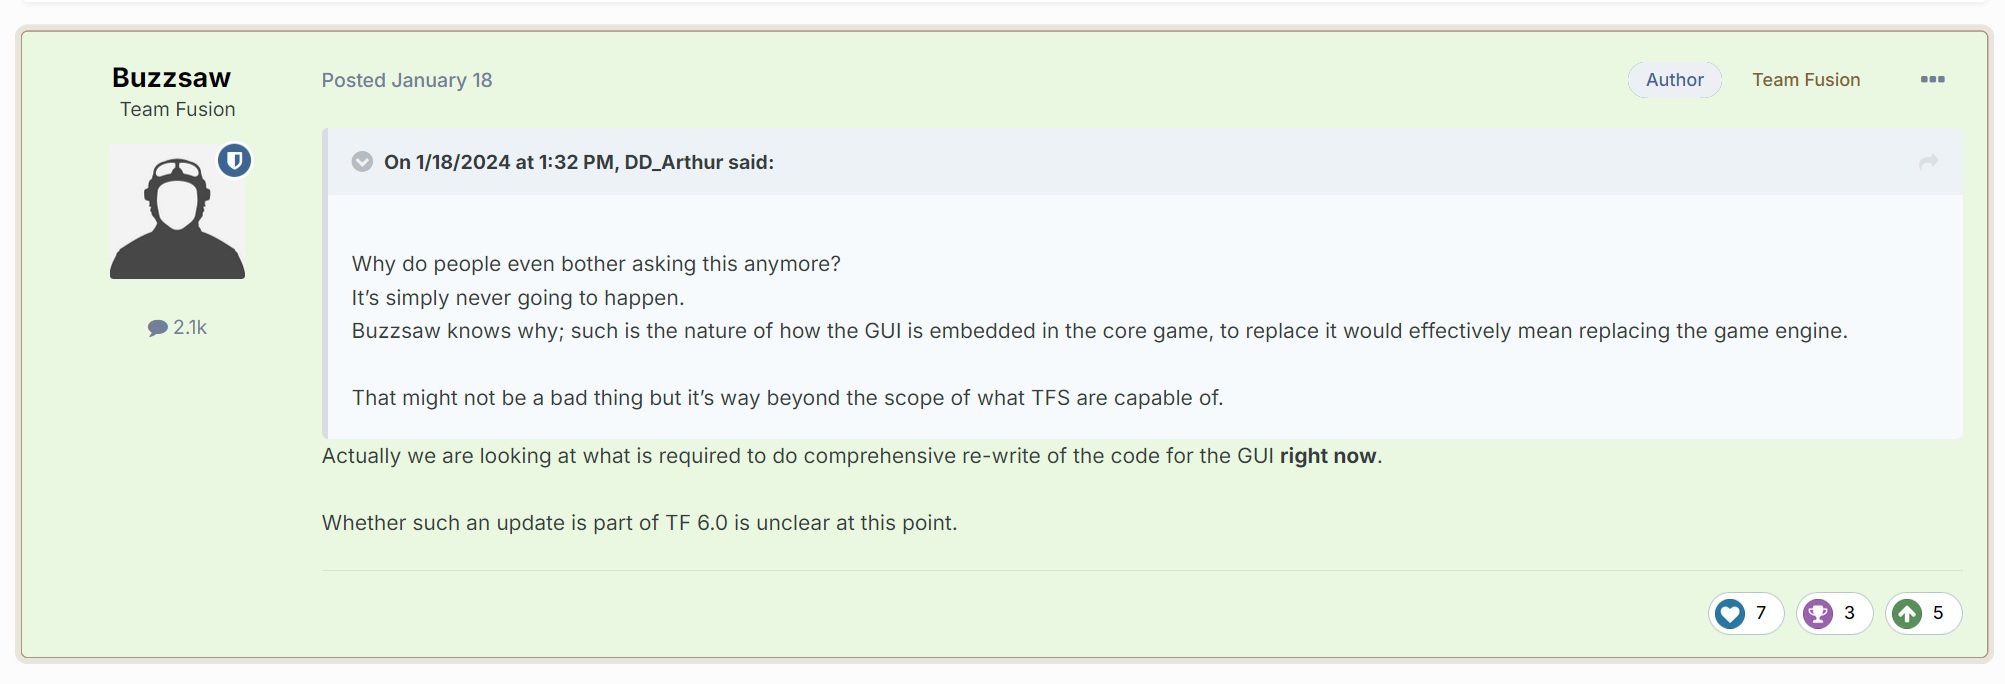Click Team Fusion group under Buzzsaw's name
The height and width of the screenshot is (684, 2005).
tap(177, 109)
